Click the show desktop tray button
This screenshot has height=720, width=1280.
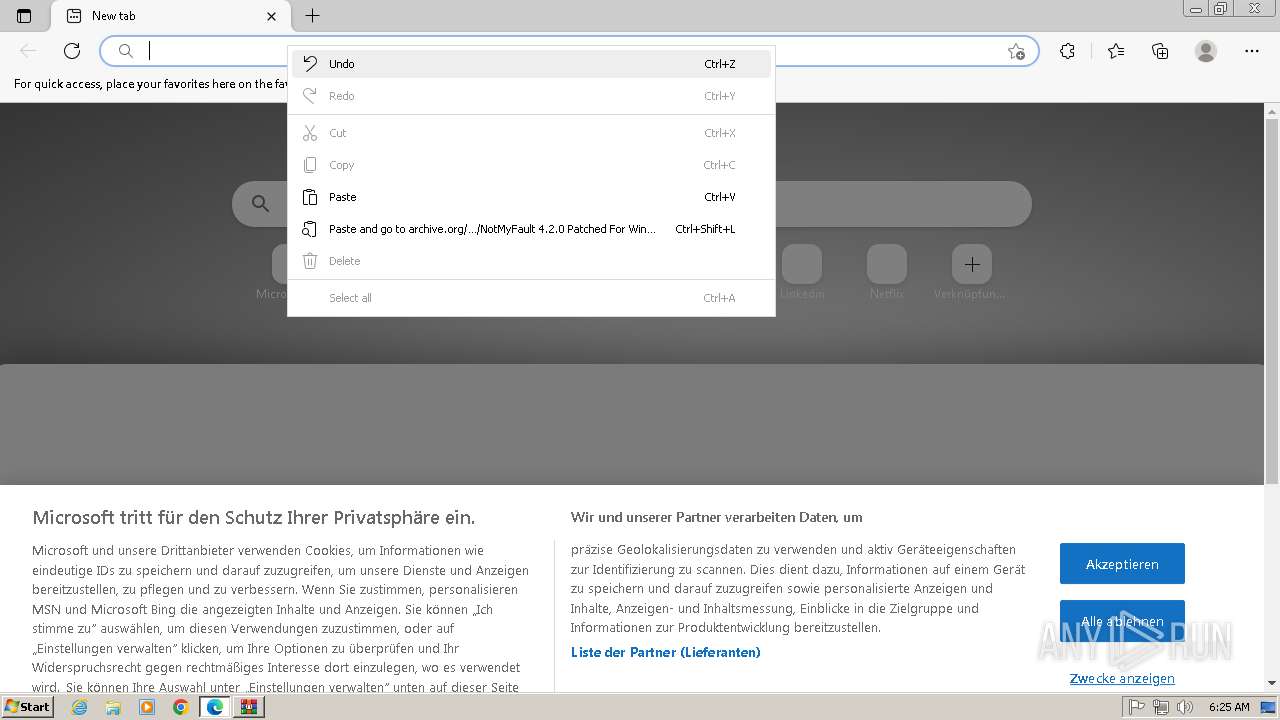point(1269,707)
